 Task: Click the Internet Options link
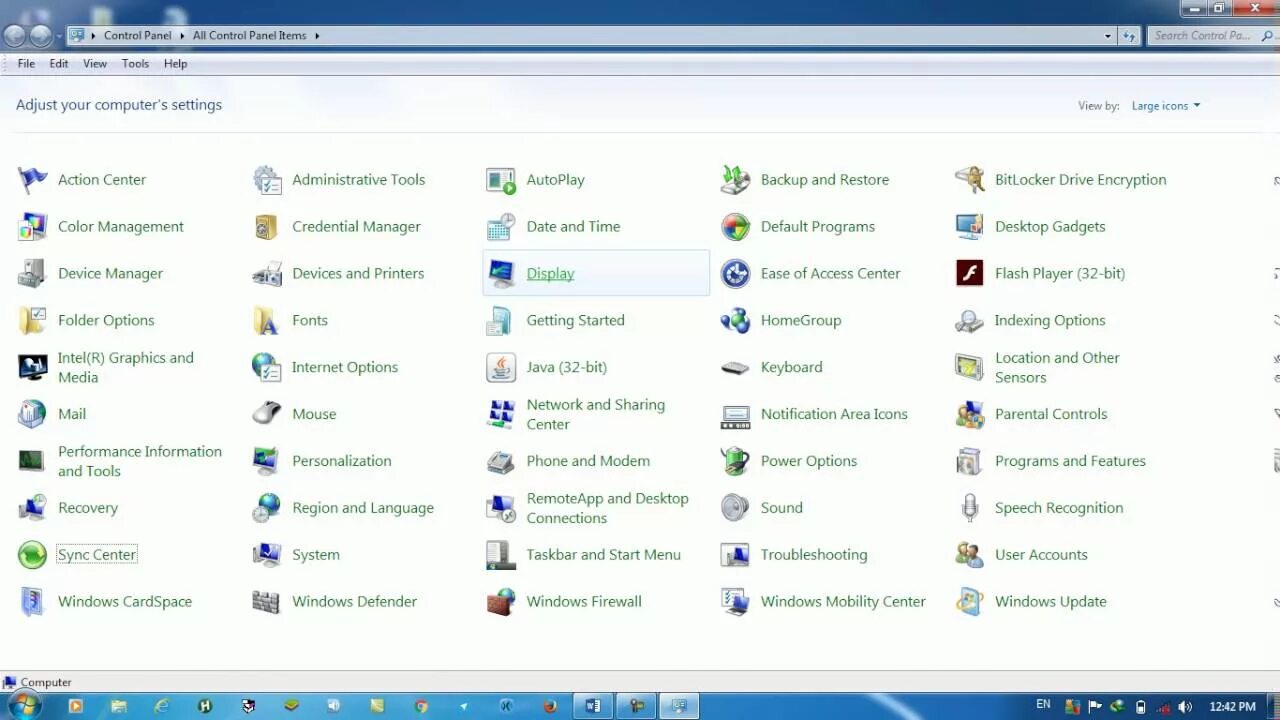[x=345, y=368]
